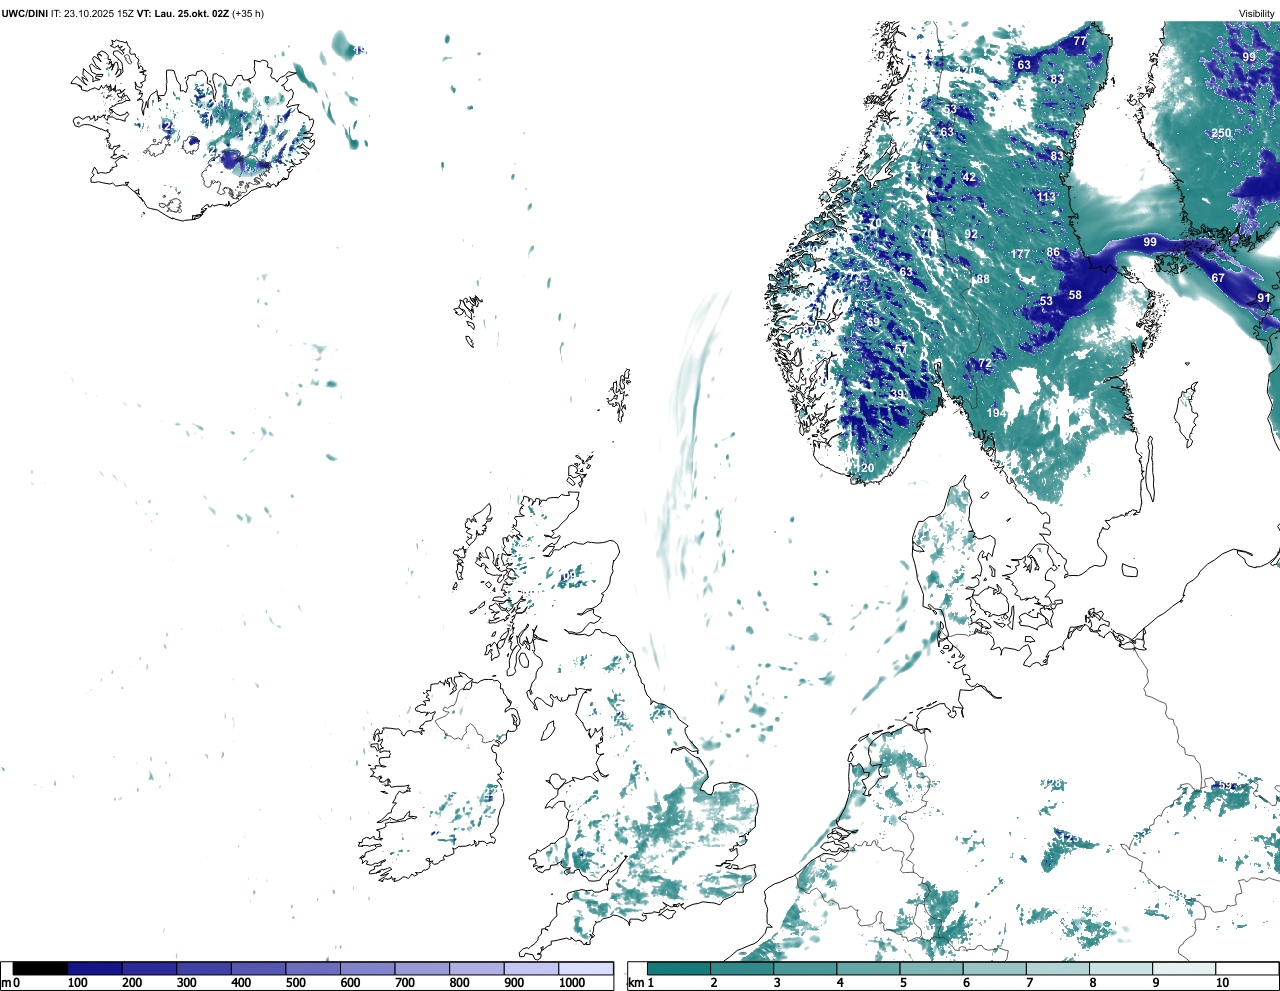This screenshot has height=991, width=1280.
Task: Click the map value '91' at the right edge
Action: (1264, 298)
